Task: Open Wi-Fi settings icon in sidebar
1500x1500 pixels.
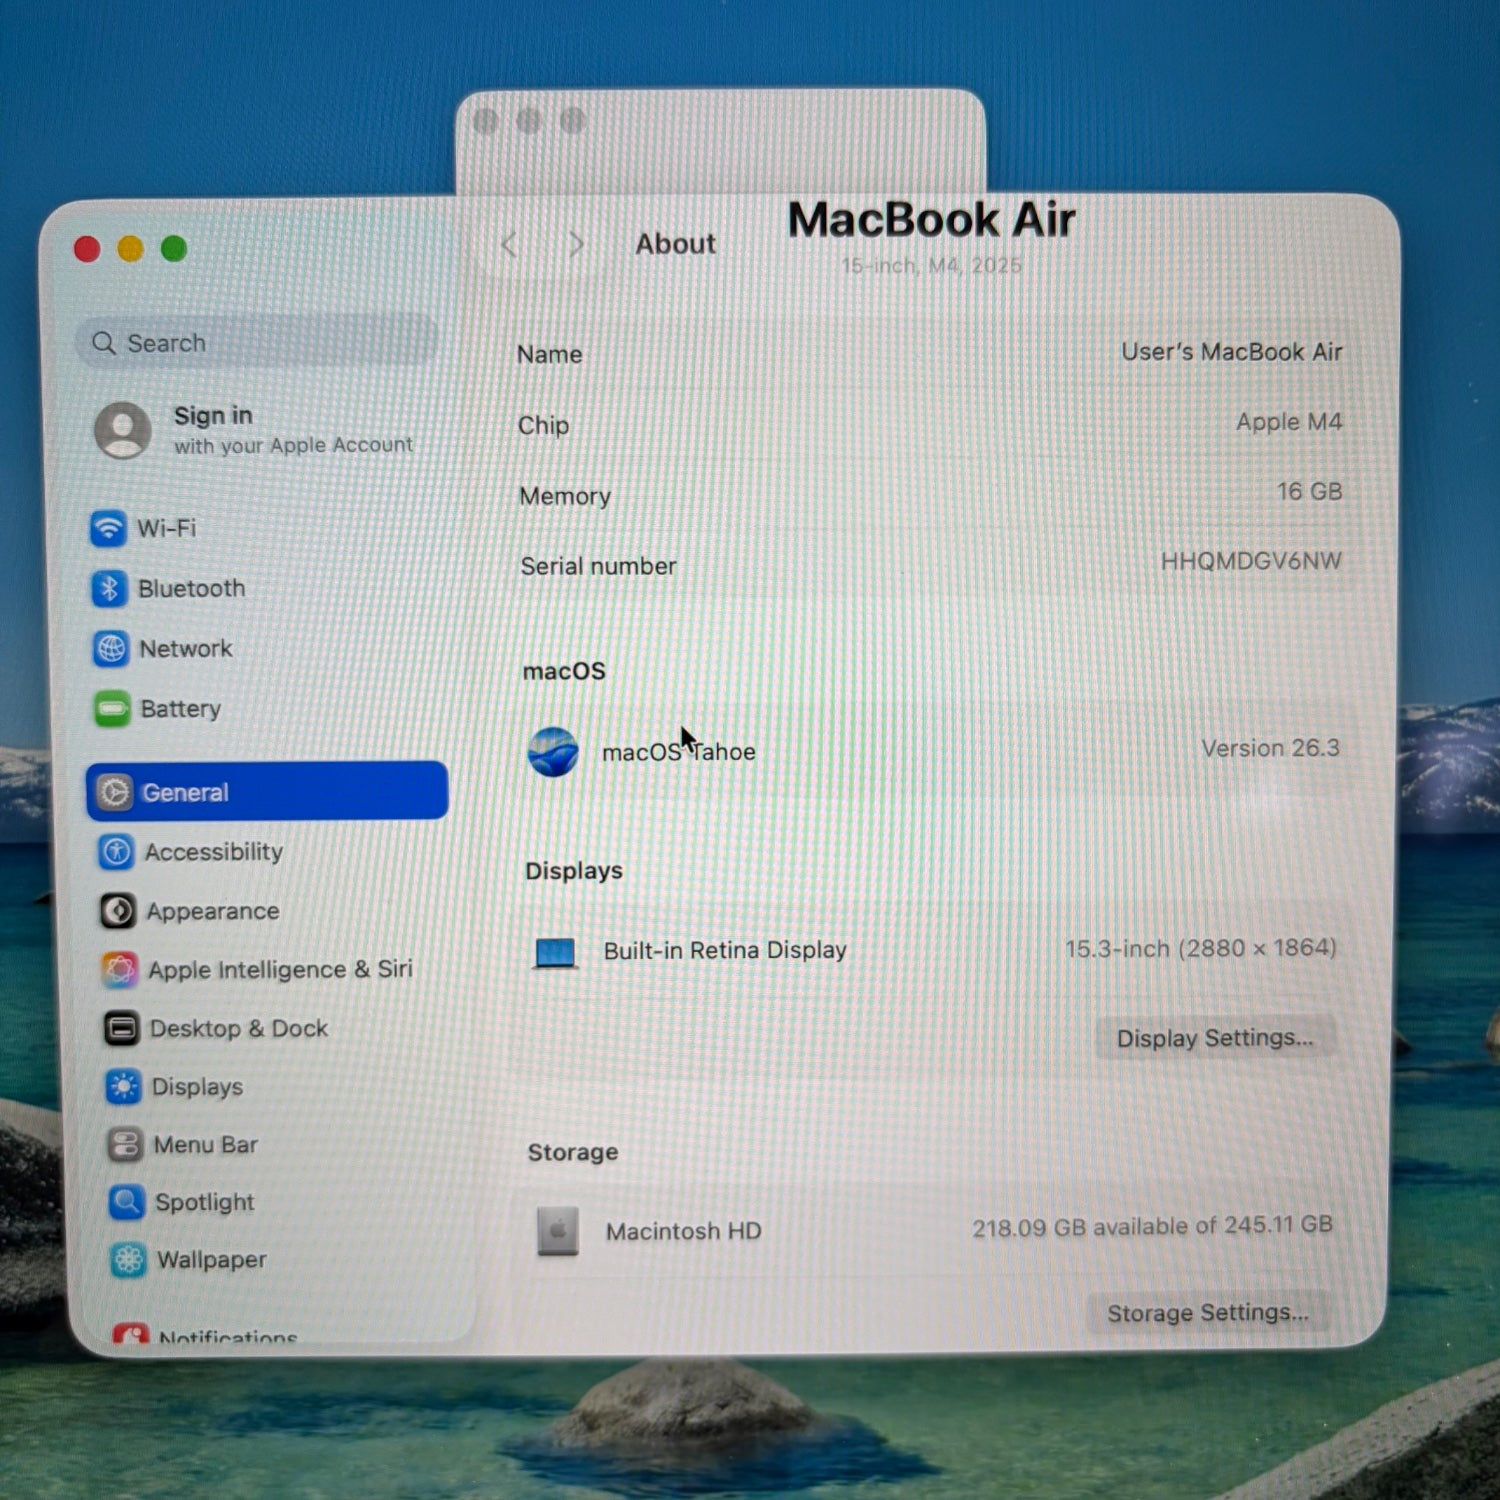Action: [108, 528]
